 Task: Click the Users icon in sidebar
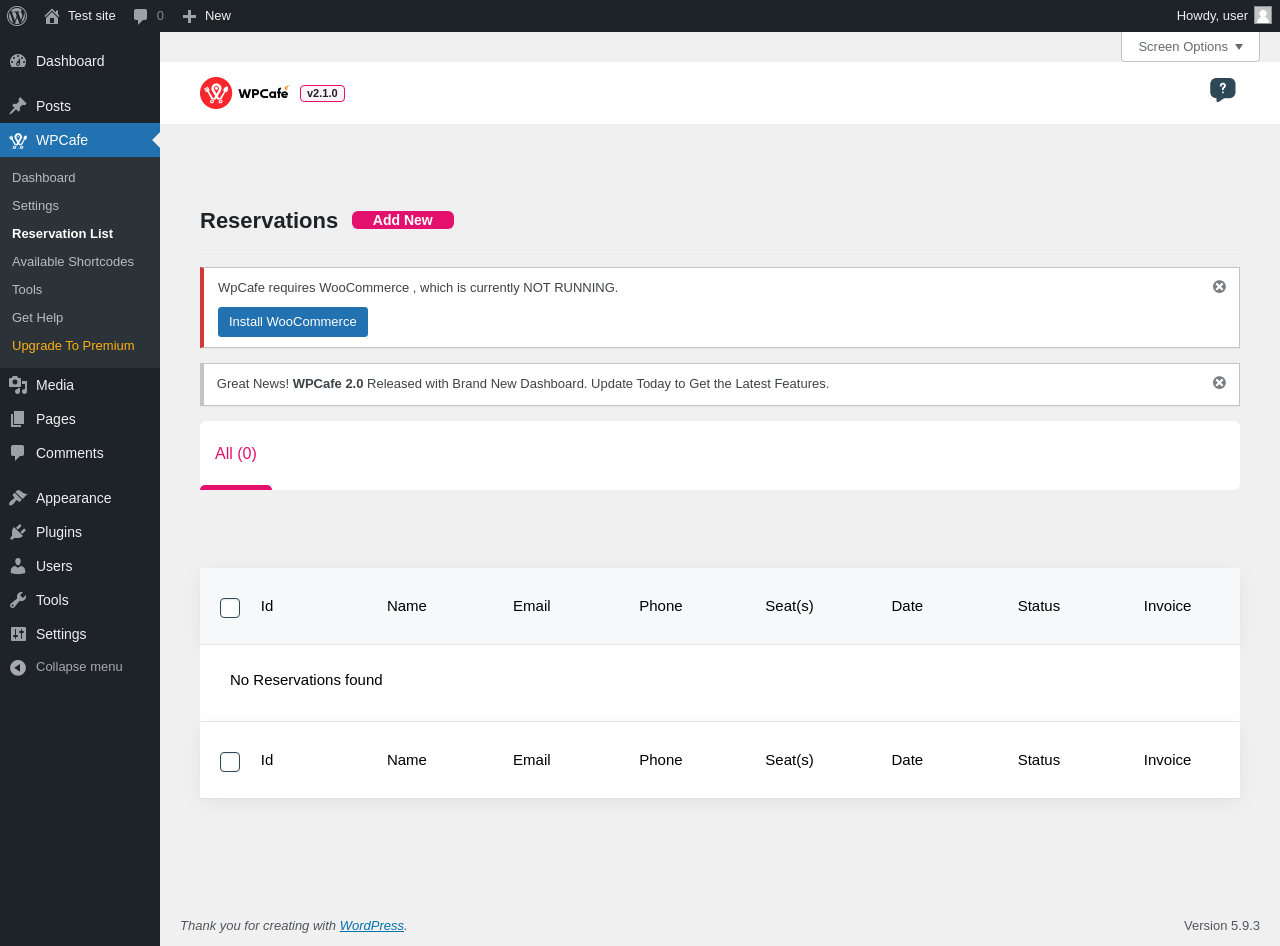(x=18, y=566)
